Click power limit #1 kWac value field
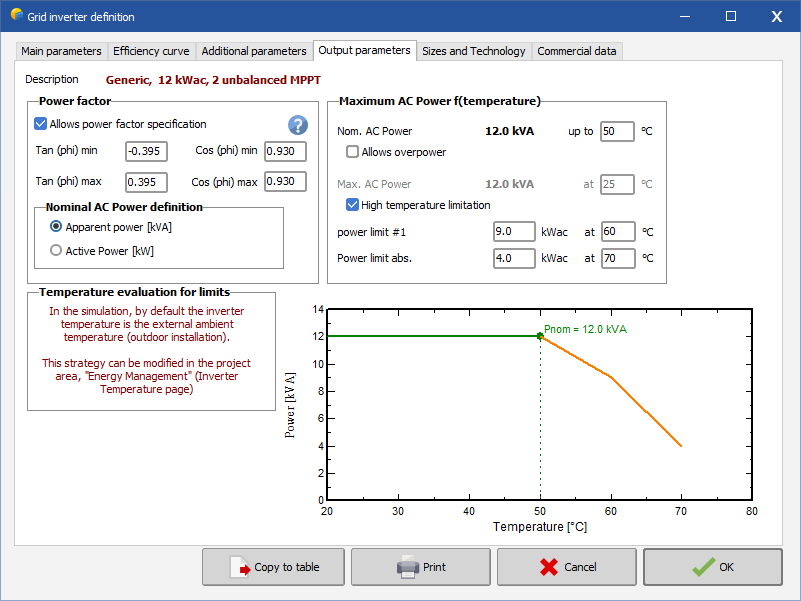 pos(514,232)
